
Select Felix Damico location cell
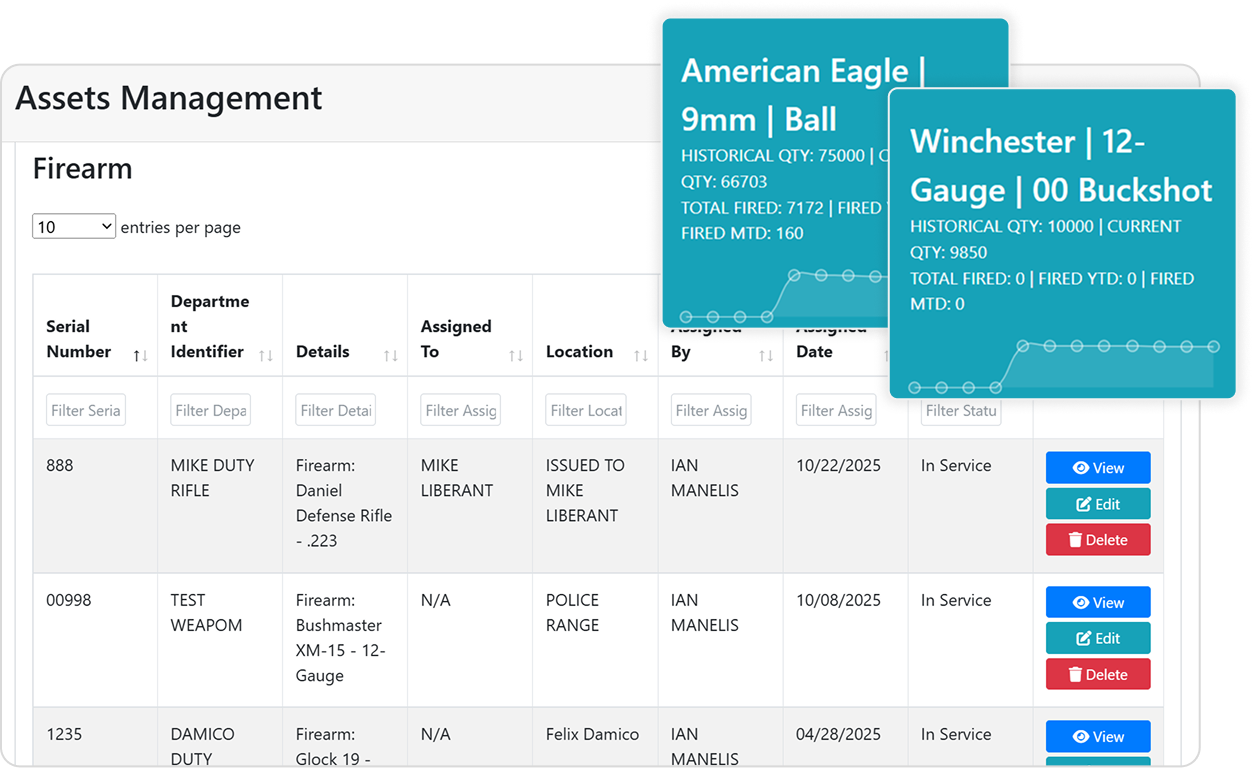pyautogui.click(x=595, y=737)
